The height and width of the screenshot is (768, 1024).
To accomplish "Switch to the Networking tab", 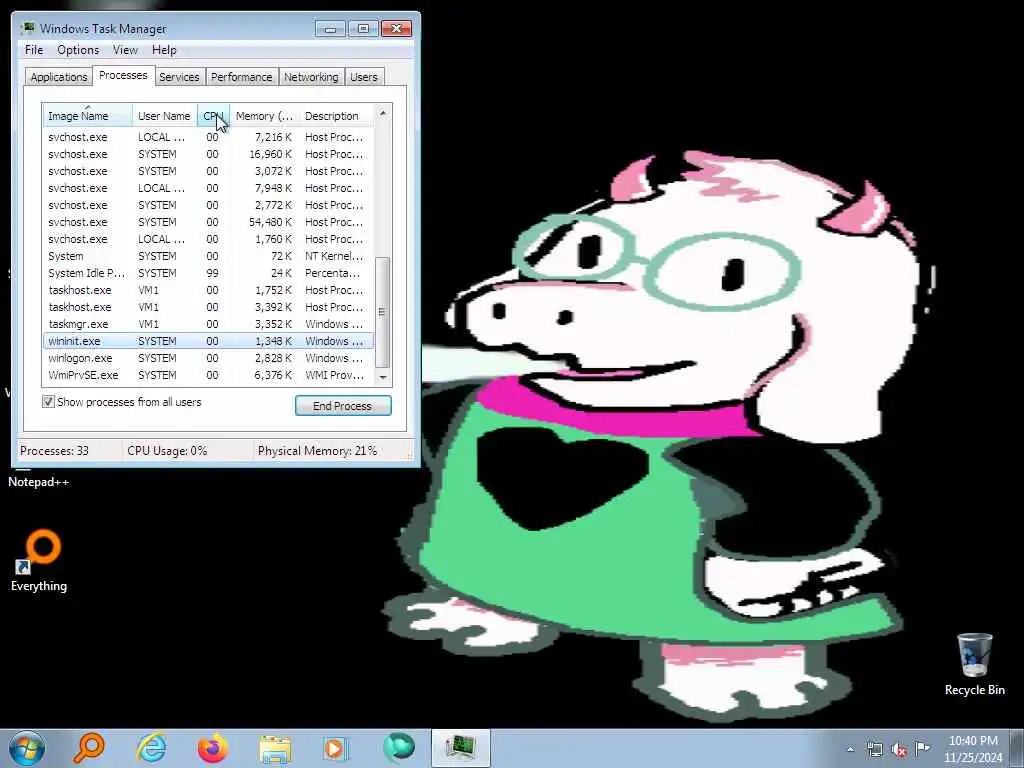I will (311, 77).
